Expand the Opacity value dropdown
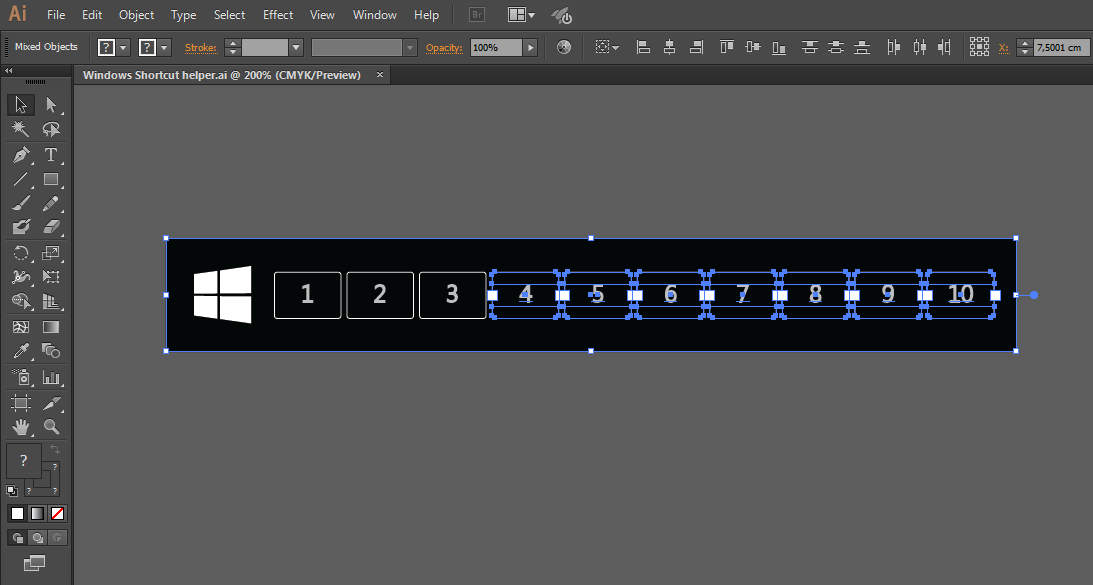Image resolution: width=1093 pixels, height=585 pixels. tap(530, 46)
